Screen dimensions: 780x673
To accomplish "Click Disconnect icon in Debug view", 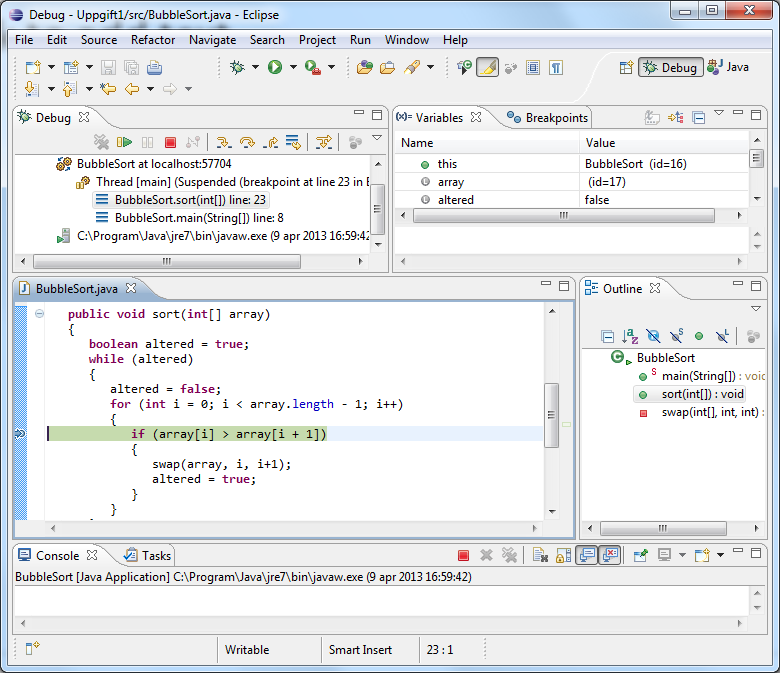I will click(193, 143).
